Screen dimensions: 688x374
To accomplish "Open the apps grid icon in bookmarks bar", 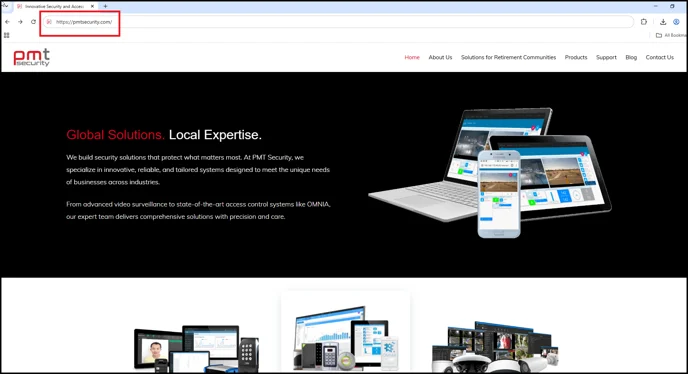I will click(7, 35).
